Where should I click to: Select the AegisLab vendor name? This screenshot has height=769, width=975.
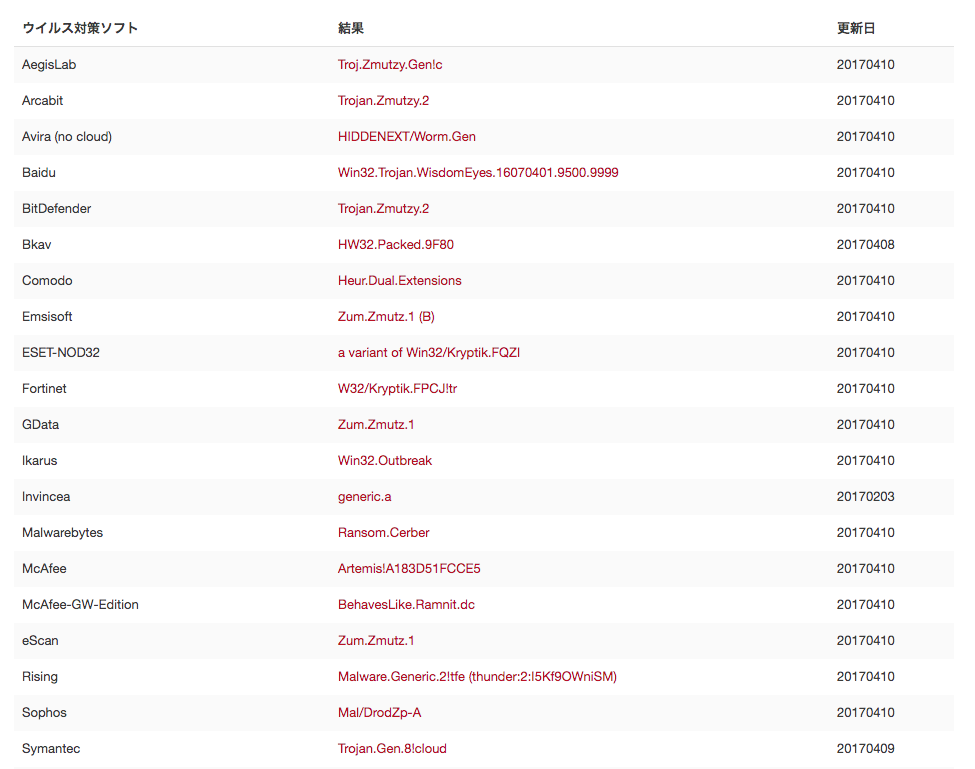(x=49, y=65)
